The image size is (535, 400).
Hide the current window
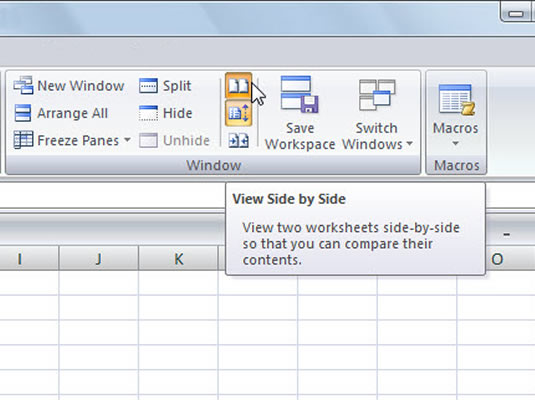click(x=166, y=113)
